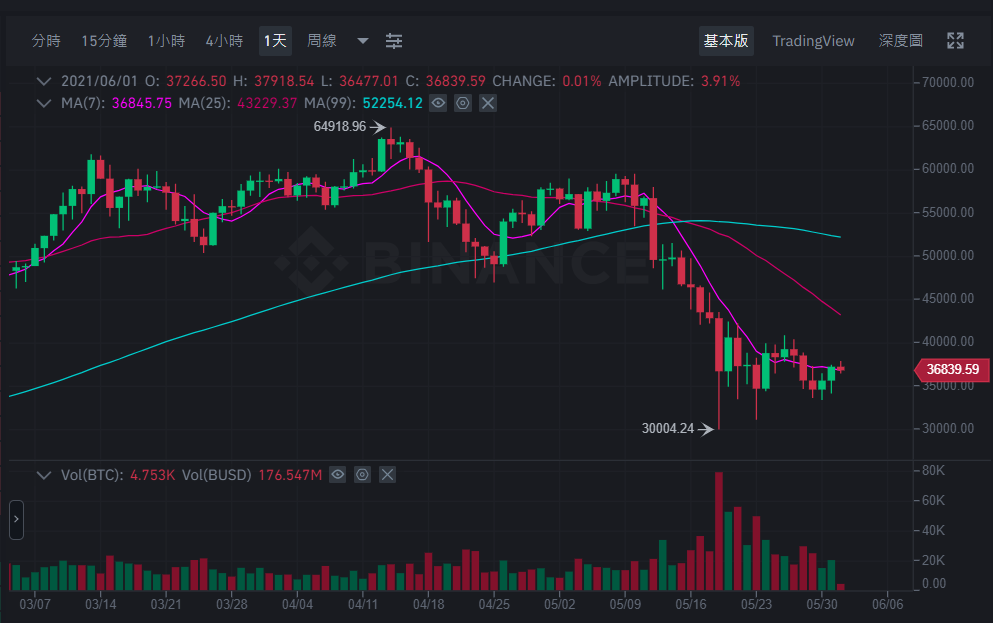
Task: Toggle visibility of the volume bars
Action: (338, 475)
